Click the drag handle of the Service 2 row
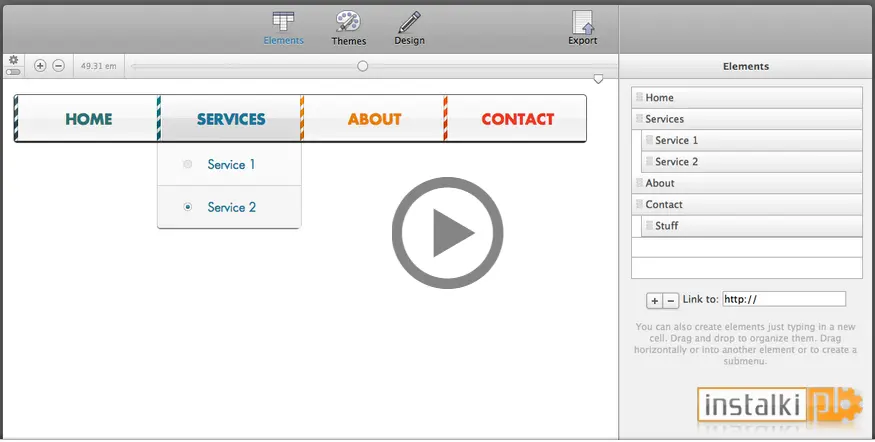875x442 pixels. [649, 161]
